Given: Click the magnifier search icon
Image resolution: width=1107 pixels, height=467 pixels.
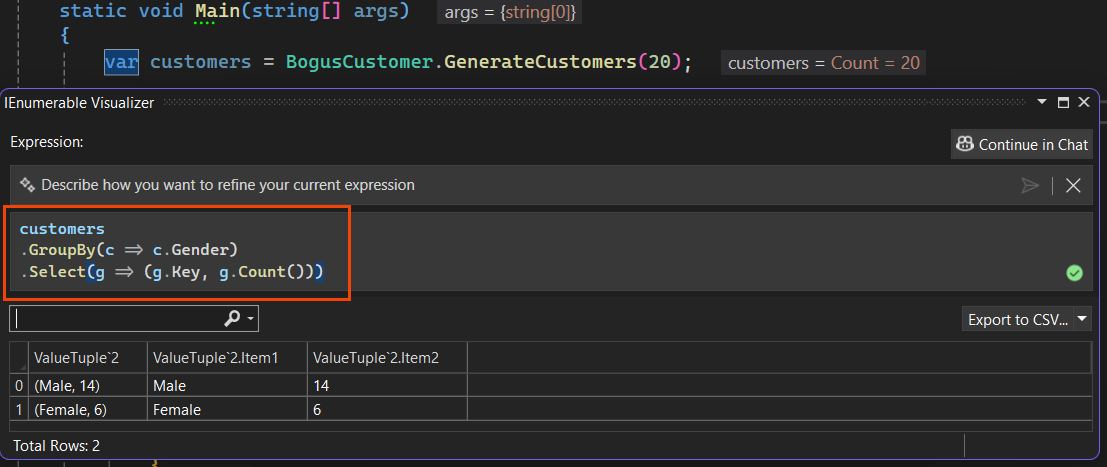Looking at the screenshot, I should point(232,319).
